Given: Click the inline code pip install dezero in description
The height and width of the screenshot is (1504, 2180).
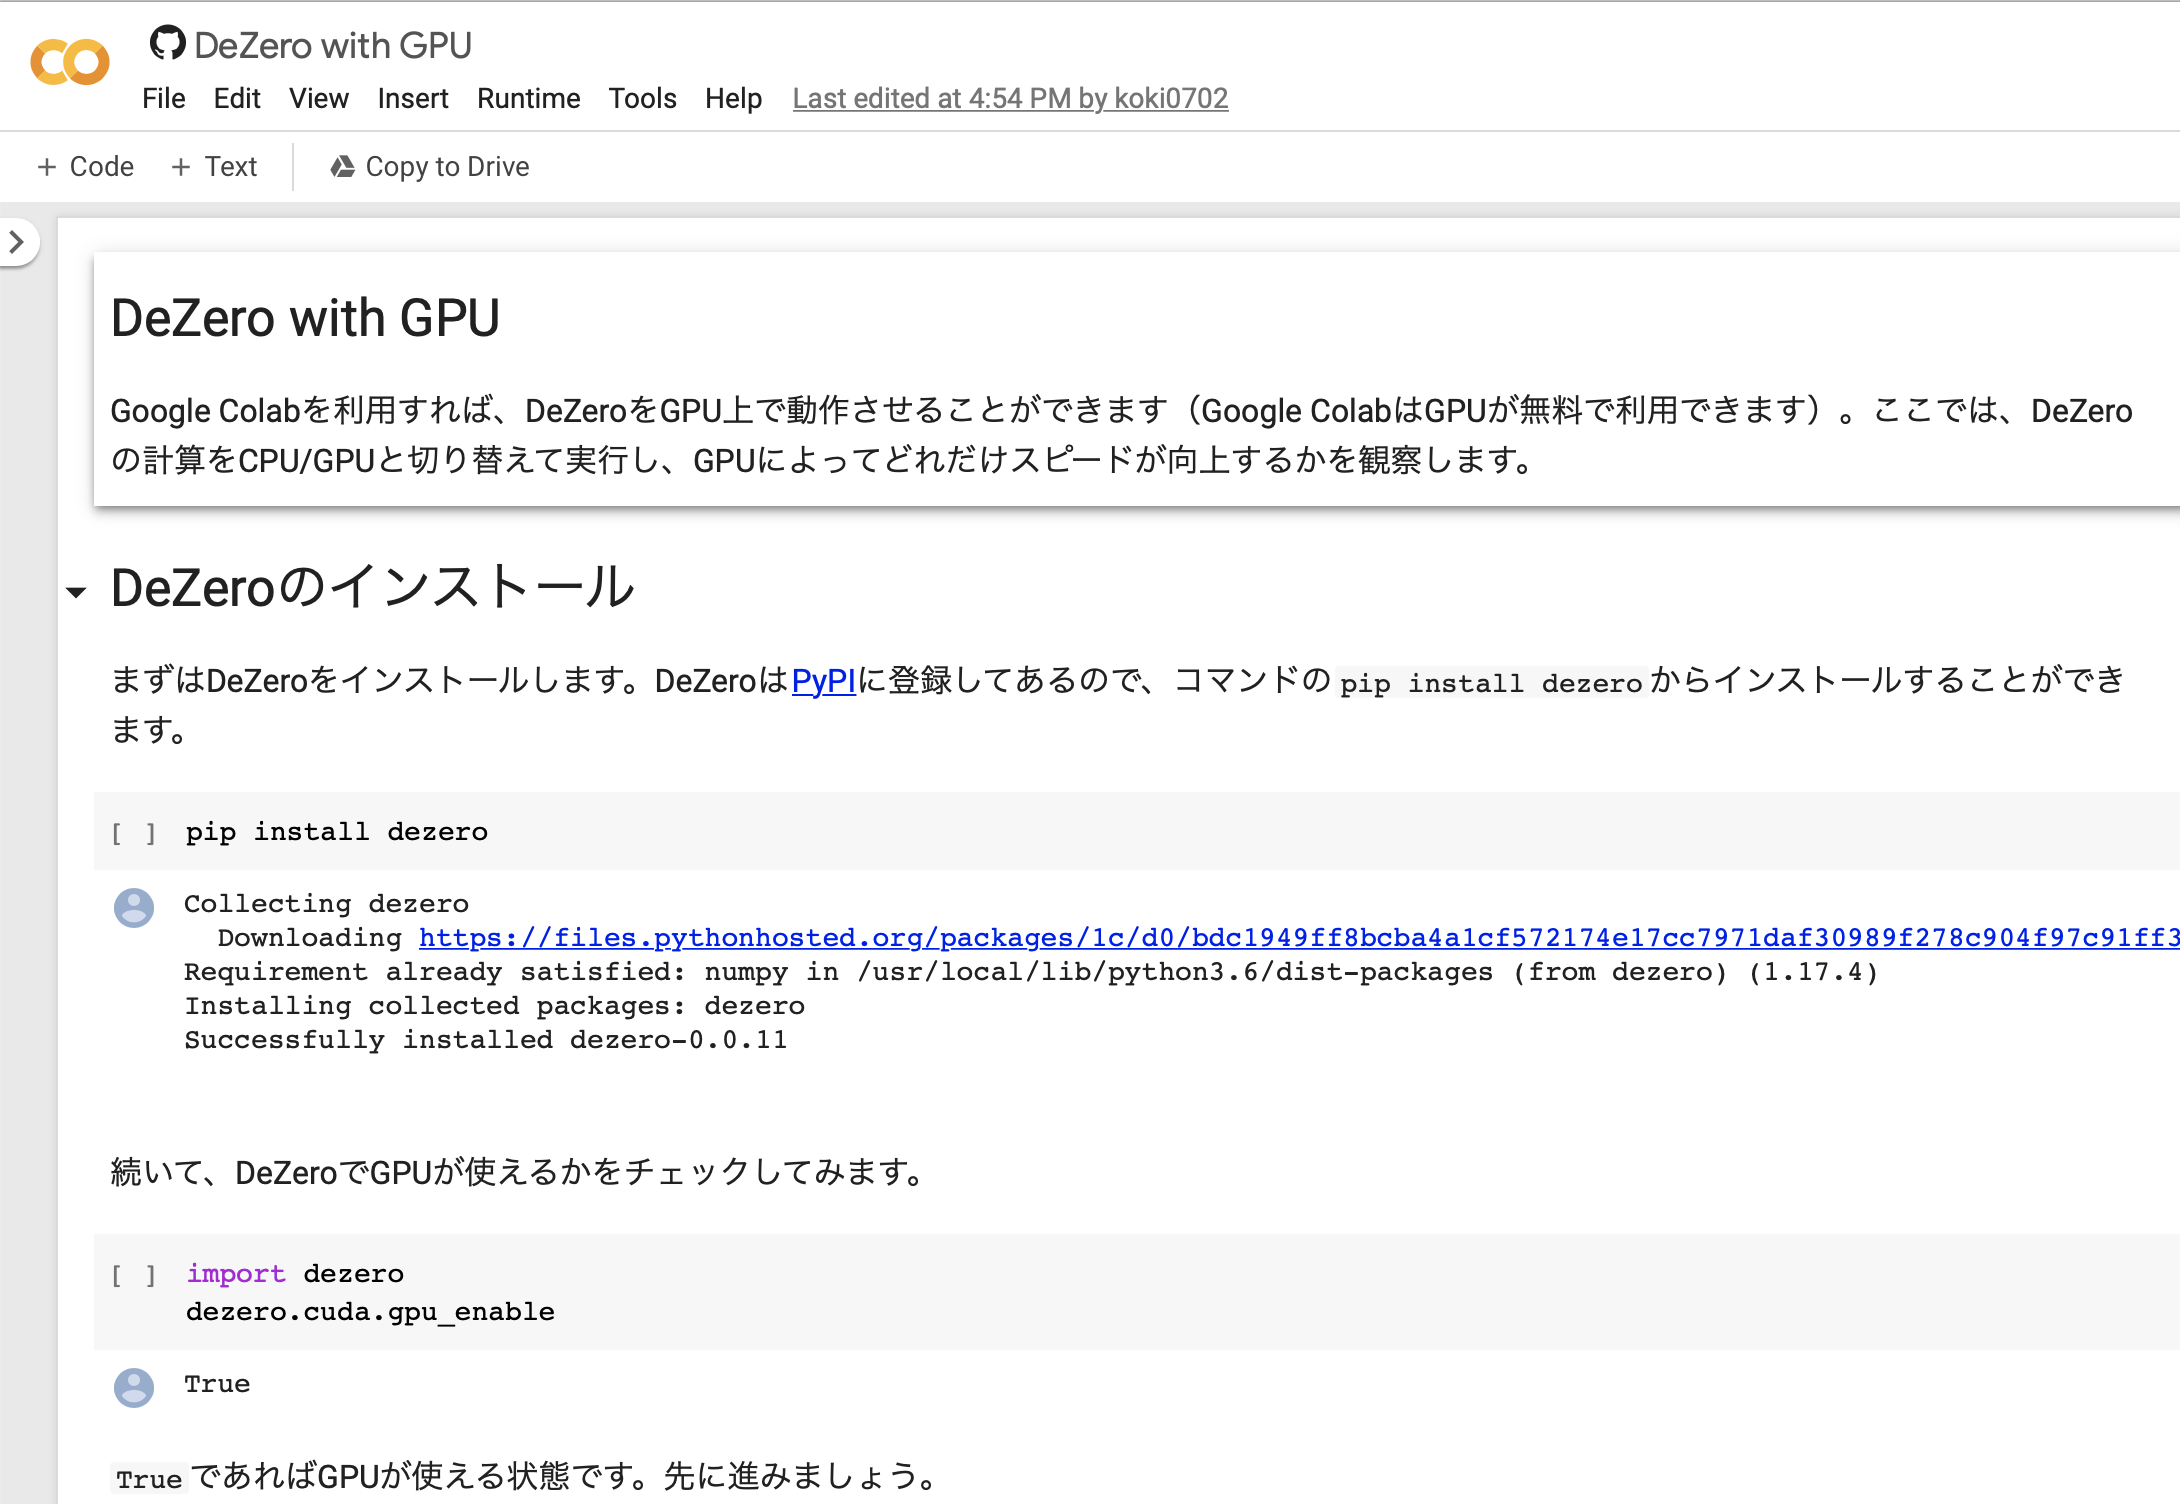Looking at the screenshot, I should pyautogui.click(x=1491, y=683).
